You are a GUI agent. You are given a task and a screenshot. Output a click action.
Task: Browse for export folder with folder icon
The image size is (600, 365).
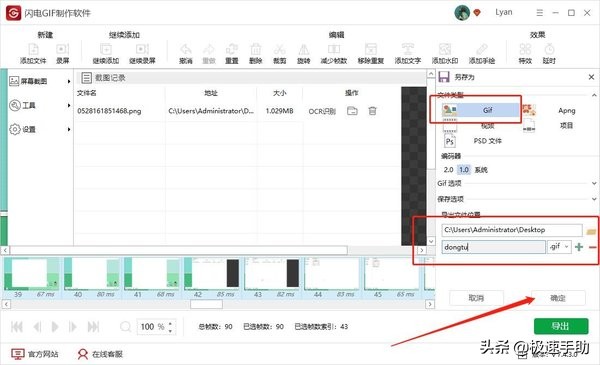coord(591,231)
